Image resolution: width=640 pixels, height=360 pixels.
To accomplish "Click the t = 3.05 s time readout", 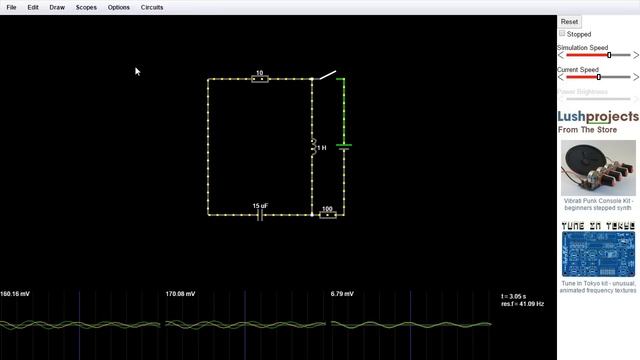I will [513, 296].
